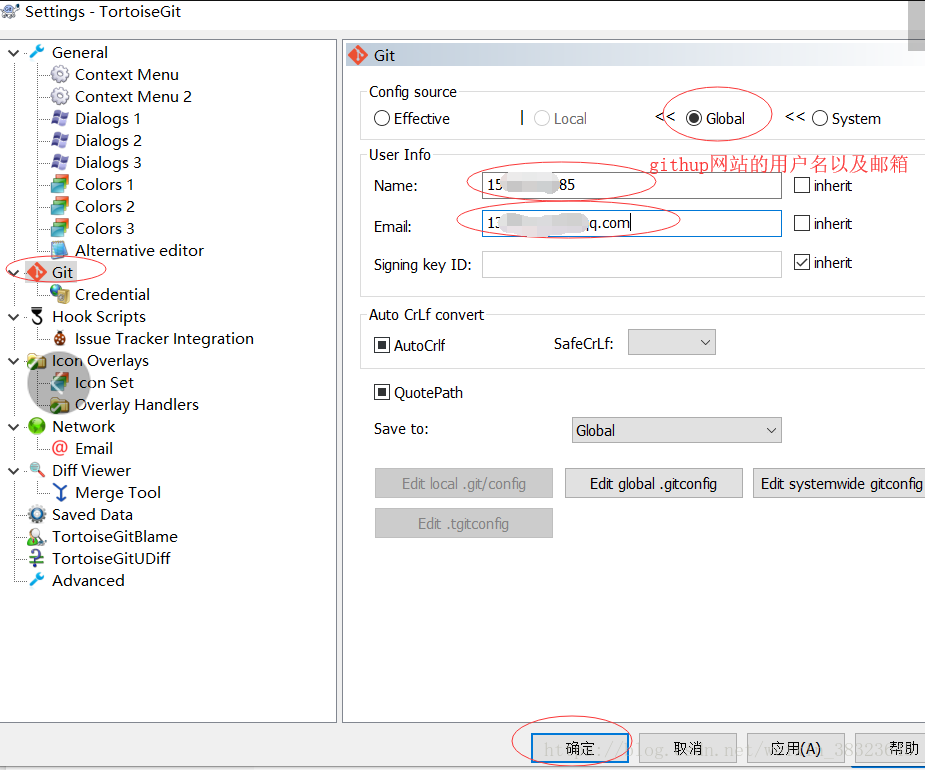Click the Overlay Handlers folder icon
This screenshot has width=925, height=770.
(60, 404)
